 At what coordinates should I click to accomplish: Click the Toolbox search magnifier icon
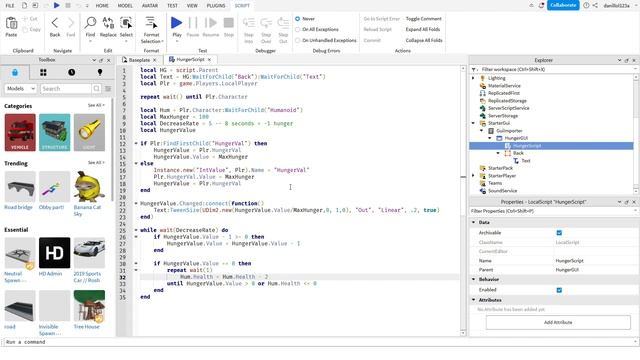coord(96,89)
